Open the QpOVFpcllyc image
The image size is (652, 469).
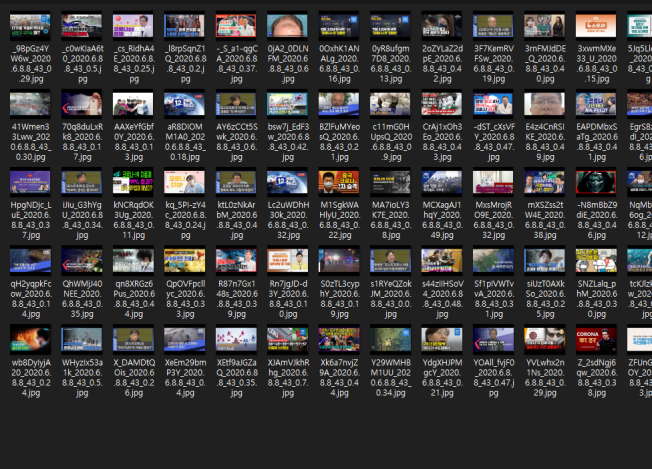tap(184, 260)
